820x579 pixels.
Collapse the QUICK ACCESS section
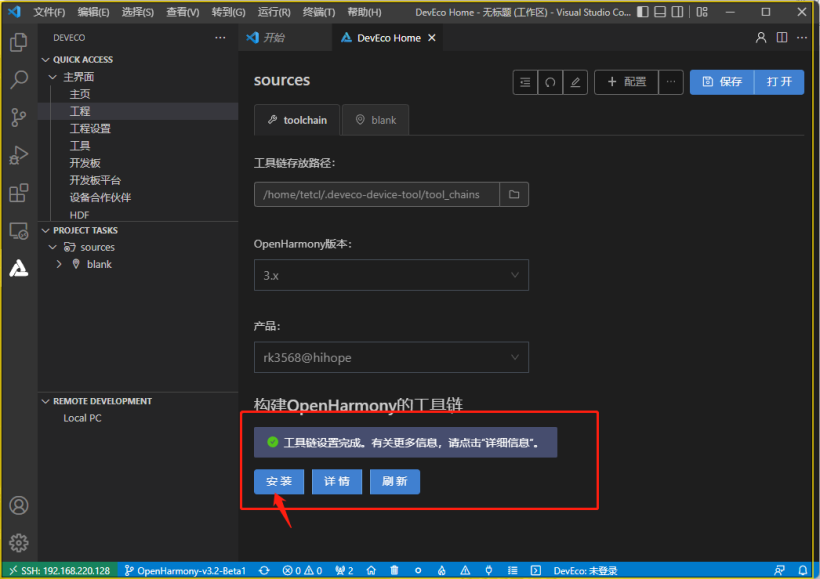click(x=46, y=60)
